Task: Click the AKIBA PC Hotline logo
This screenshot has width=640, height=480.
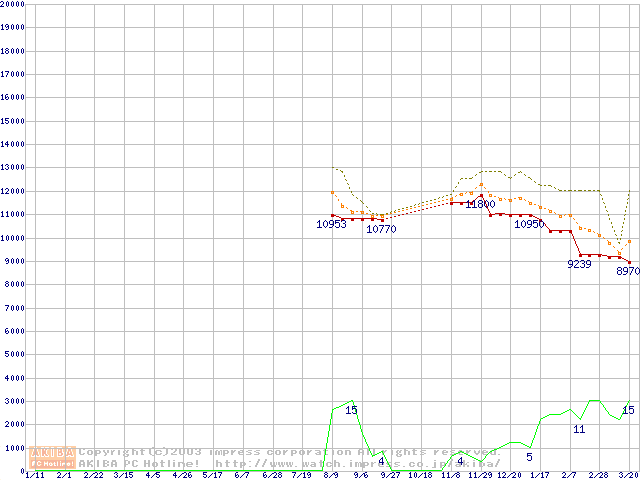Action: point(53,457)
